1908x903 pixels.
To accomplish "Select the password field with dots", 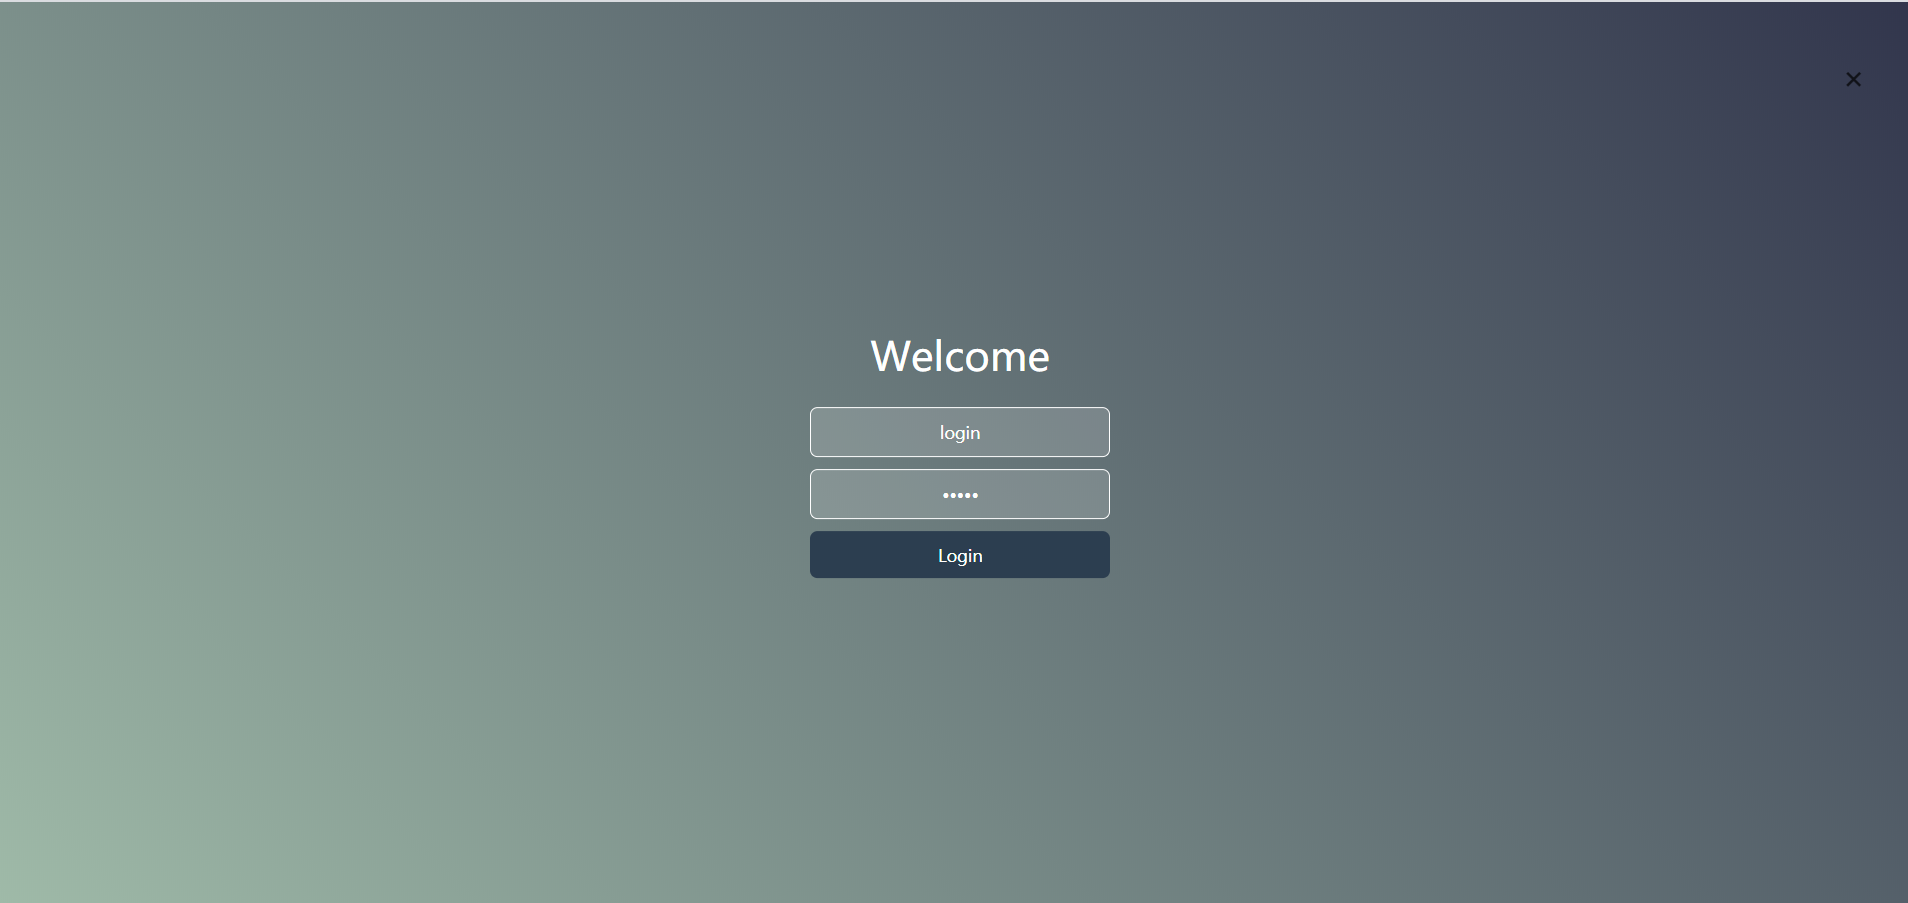I will (x=960, y=494).
